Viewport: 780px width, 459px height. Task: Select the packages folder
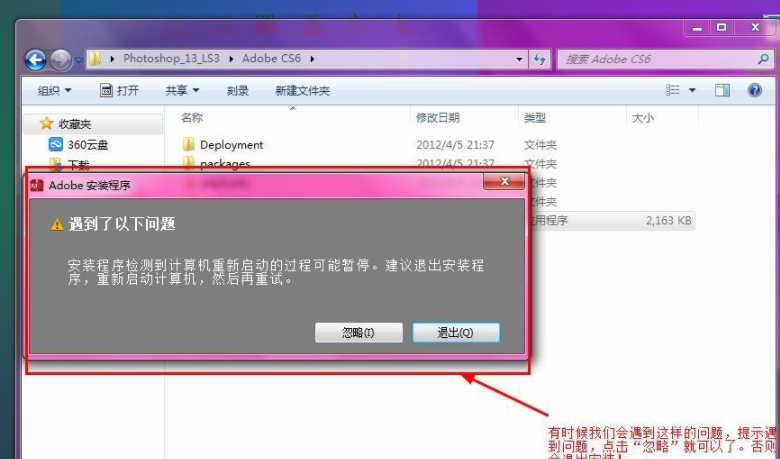(225, 163)
